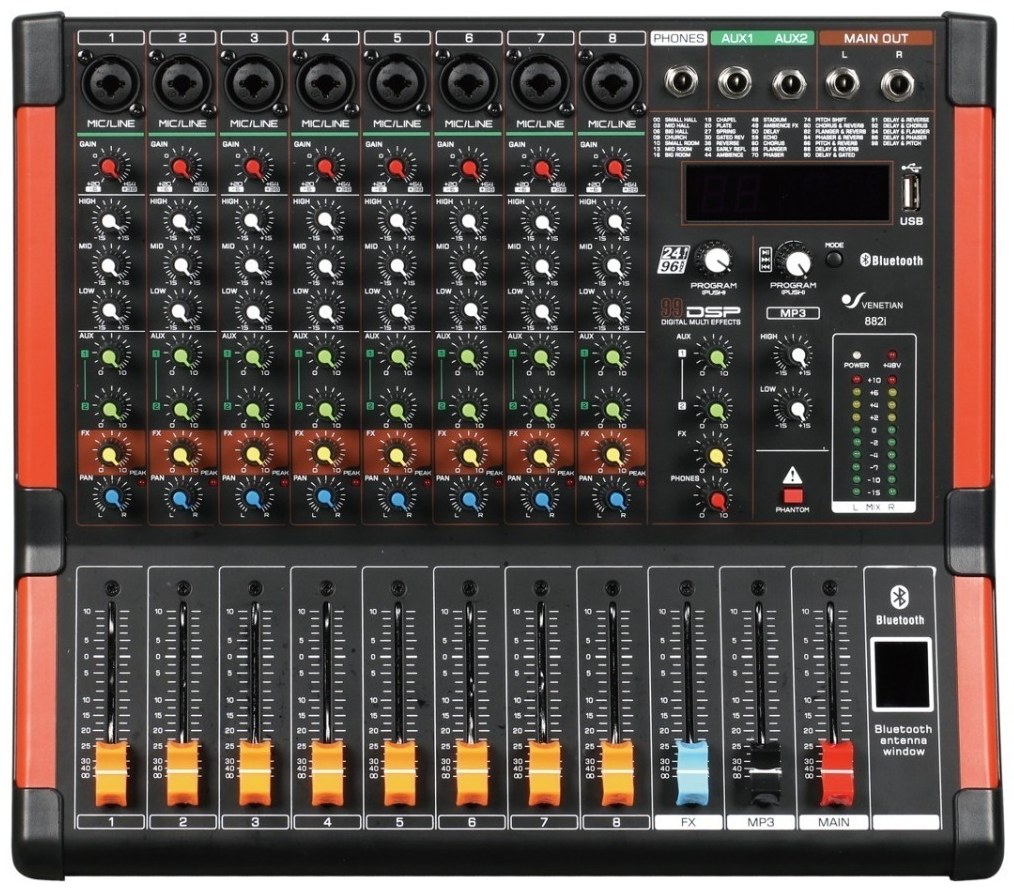Click the "MAIN OUT" header label

pyautogui.click(x=876, y=39)
